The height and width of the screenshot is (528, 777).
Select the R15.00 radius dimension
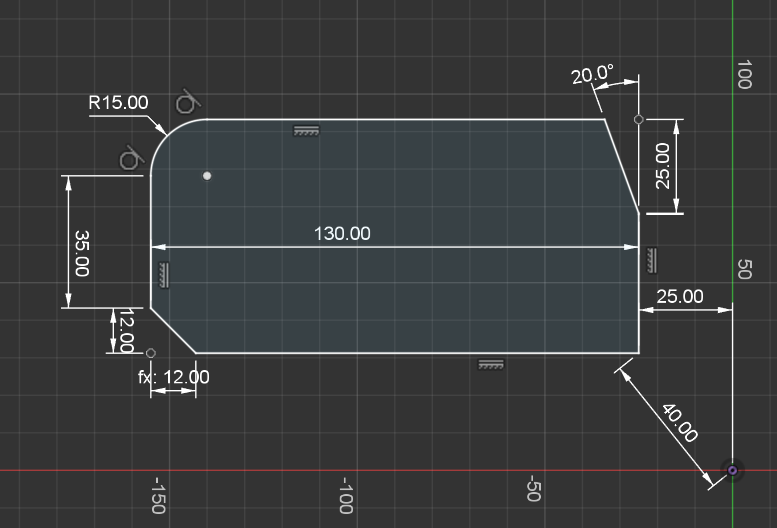point(118,102)
